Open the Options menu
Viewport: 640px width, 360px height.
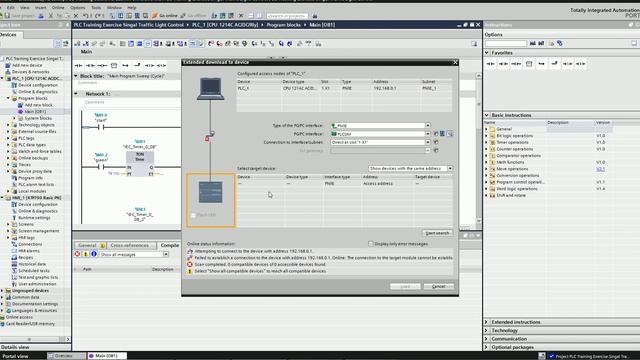tap(78, 7)
